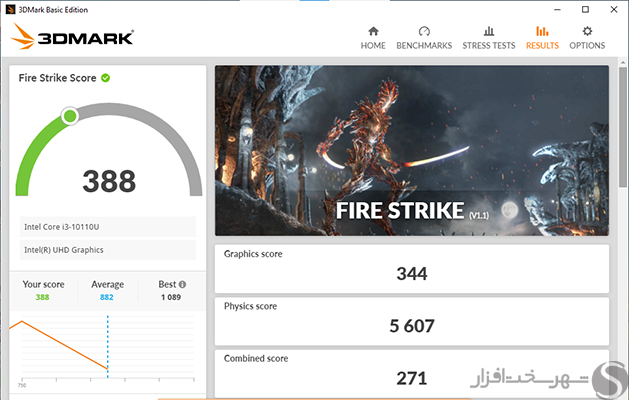
Task: Open the OPTIONS tab label
Action: pos(587,45)
